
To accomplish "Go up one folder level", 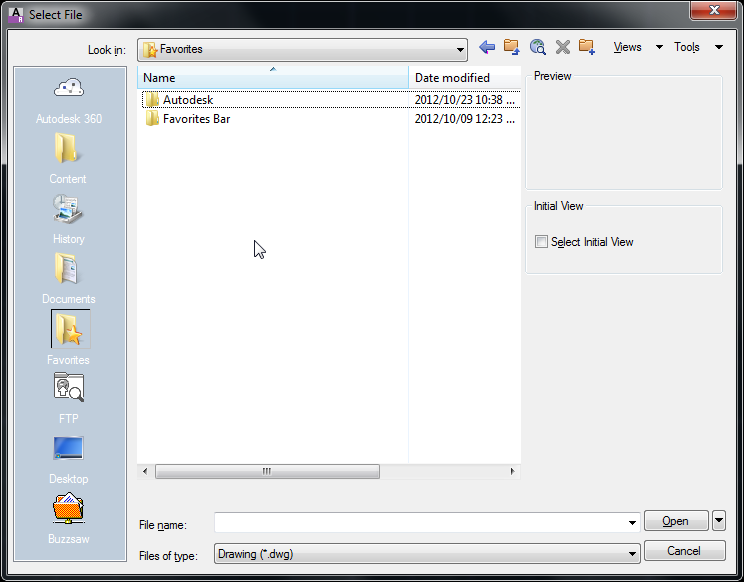I will click(512, 47).
